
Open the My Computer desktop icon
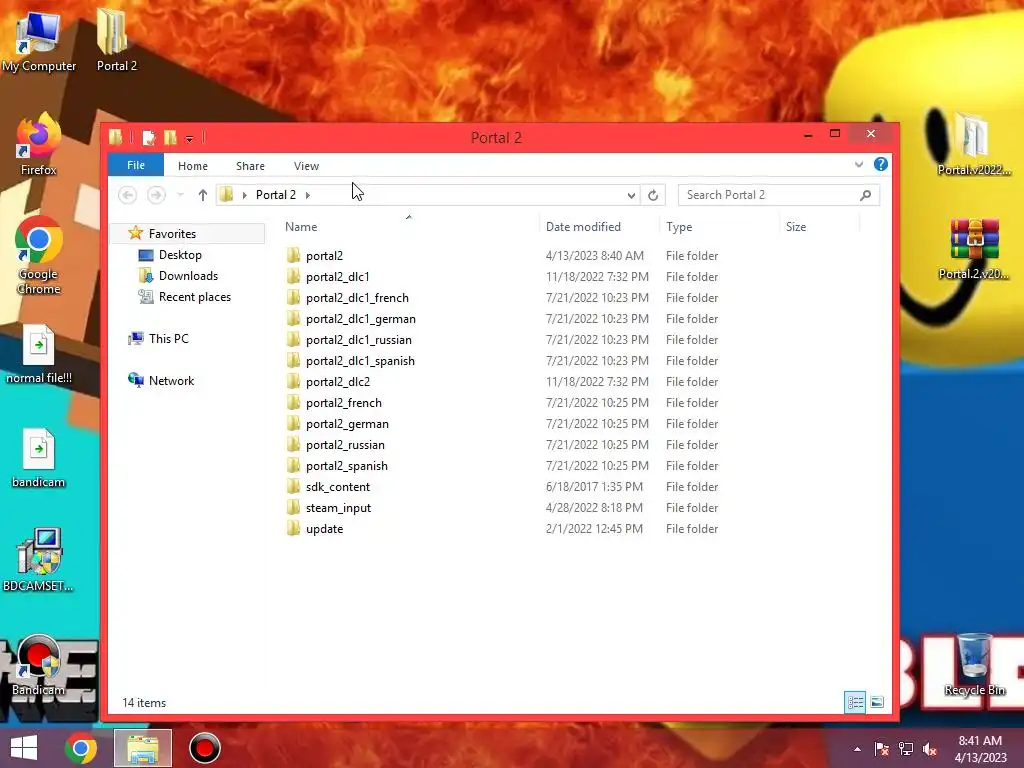[39, 40]
